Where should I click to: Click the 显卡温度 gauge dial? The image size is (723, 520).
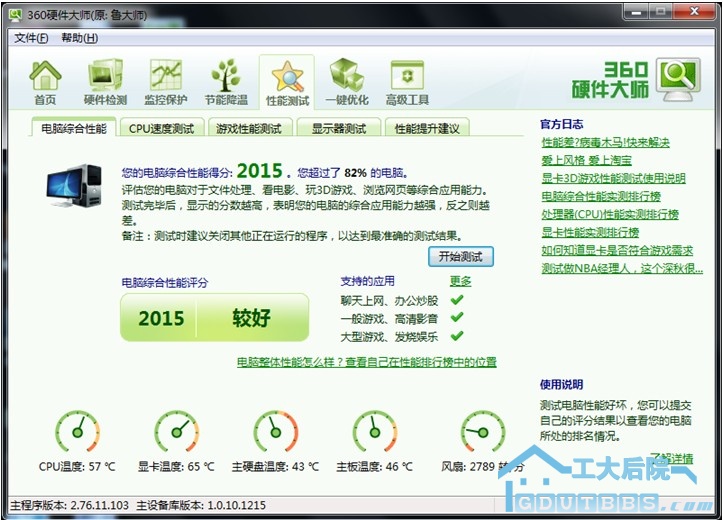[176, 432]
